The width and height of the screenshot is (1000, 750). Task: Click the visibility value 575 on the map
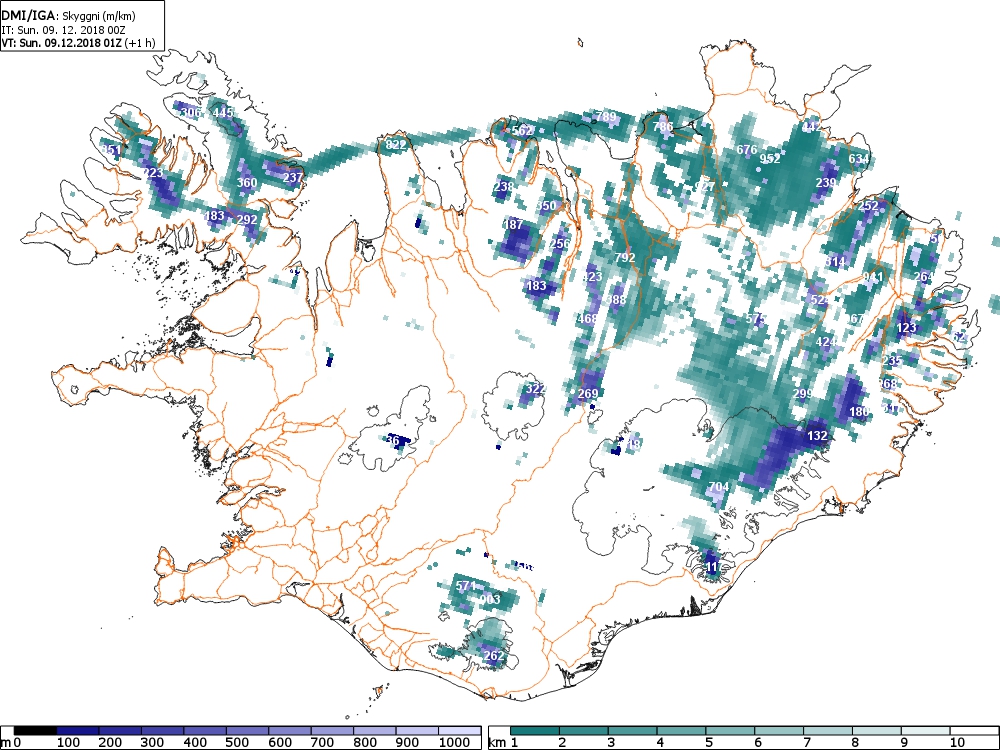[756, 318]
